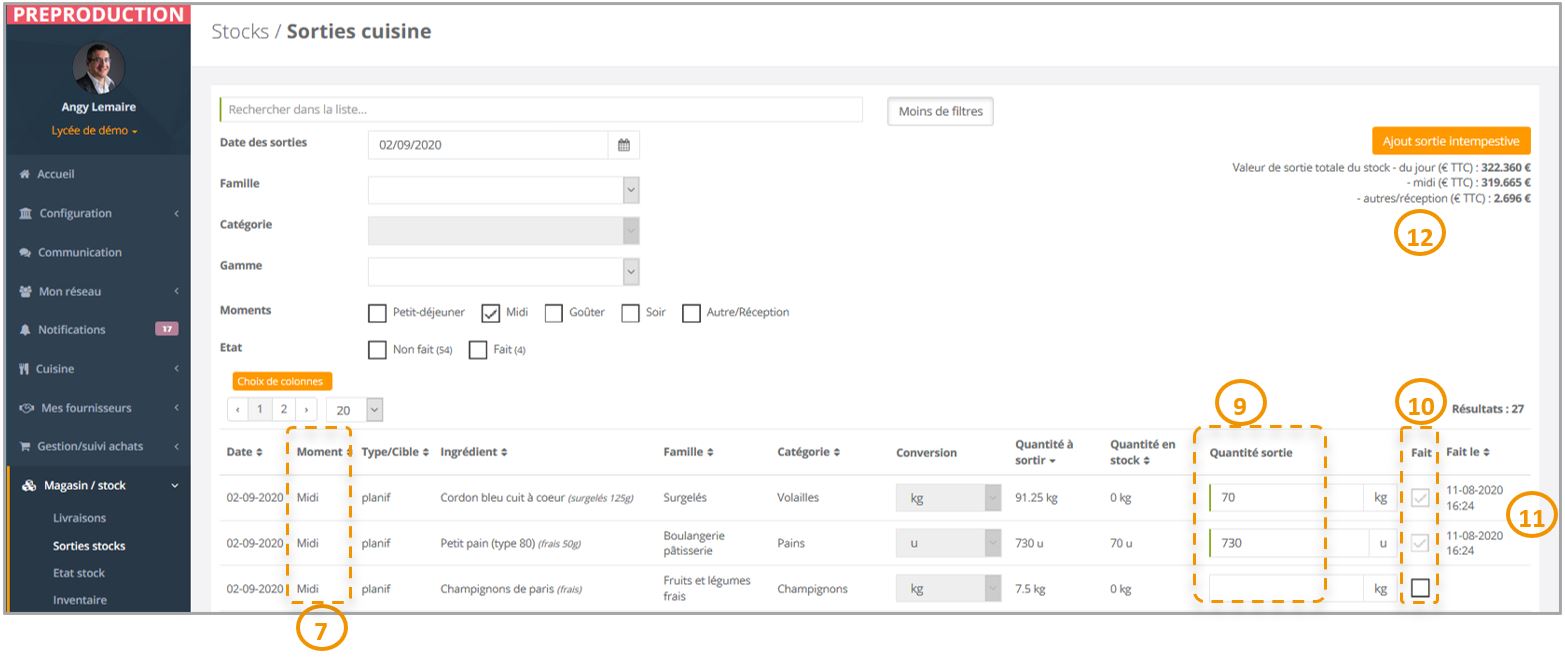This screenshot has width=1565, height=657.
Task: Click Angy Lemaire's profile avatar
Action: (x=99, y=69)
